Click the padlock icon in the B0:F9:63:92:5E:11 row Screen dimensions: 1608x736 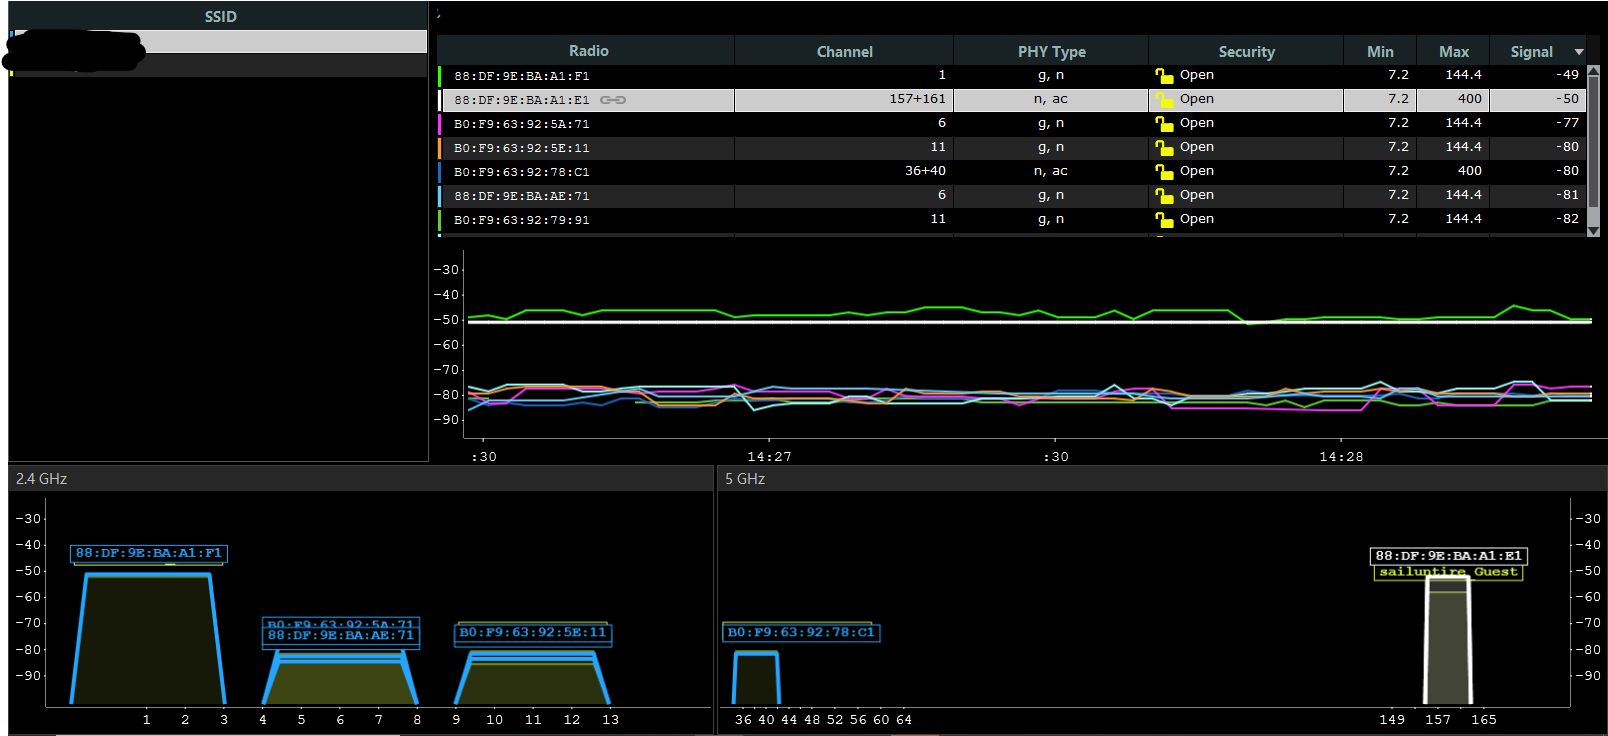click(1164, 148)
